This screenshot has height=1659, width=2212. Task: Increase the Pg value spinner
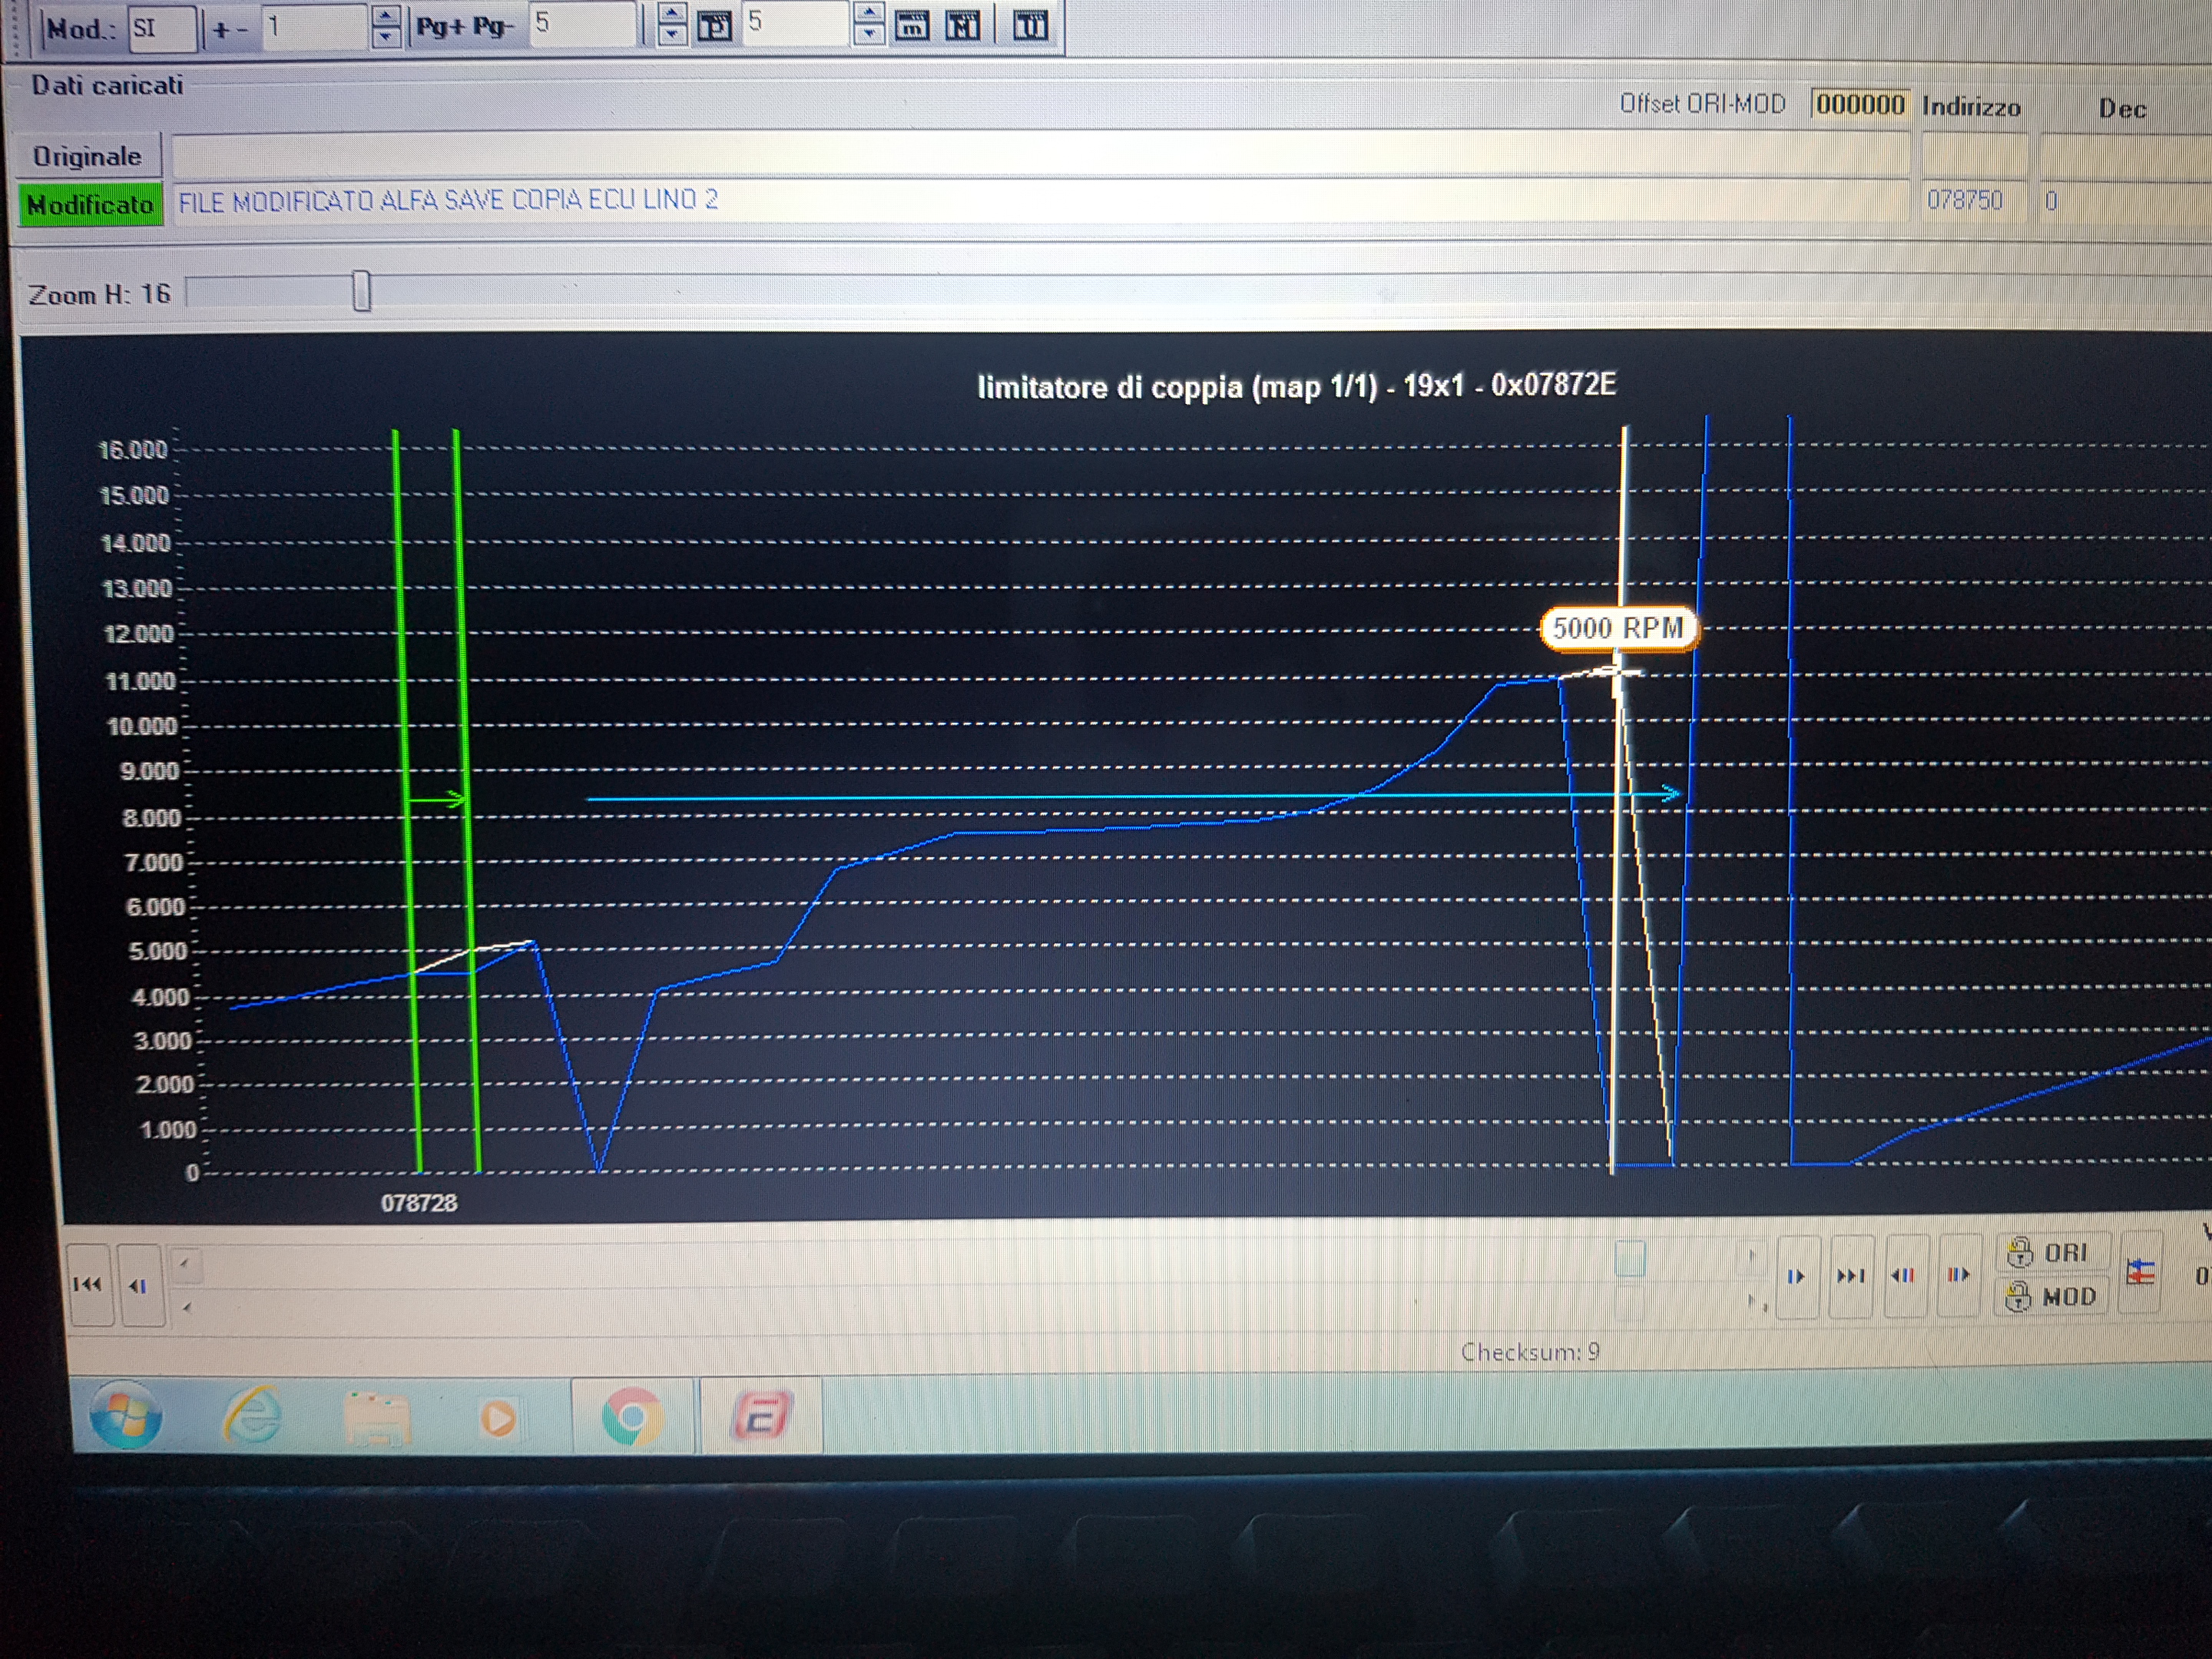tap(672, 13)
